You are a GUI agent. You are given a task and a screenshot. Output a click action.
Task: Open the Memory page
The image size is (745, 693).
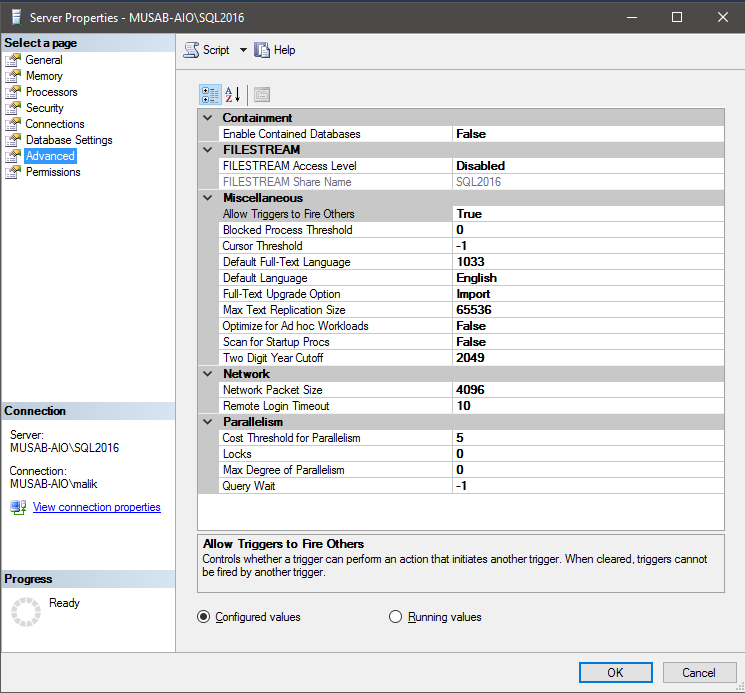point(44,76)
